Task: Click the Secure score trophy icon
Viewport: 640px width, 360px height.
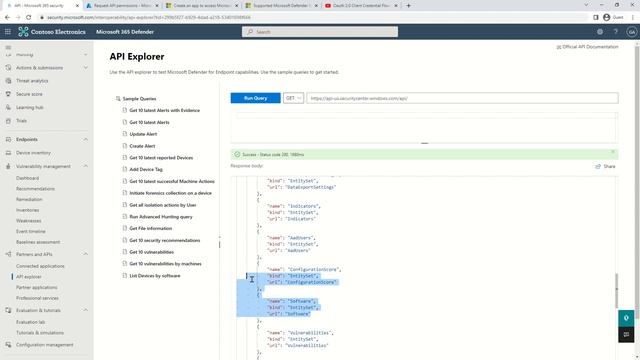Action: pos(8,94)
